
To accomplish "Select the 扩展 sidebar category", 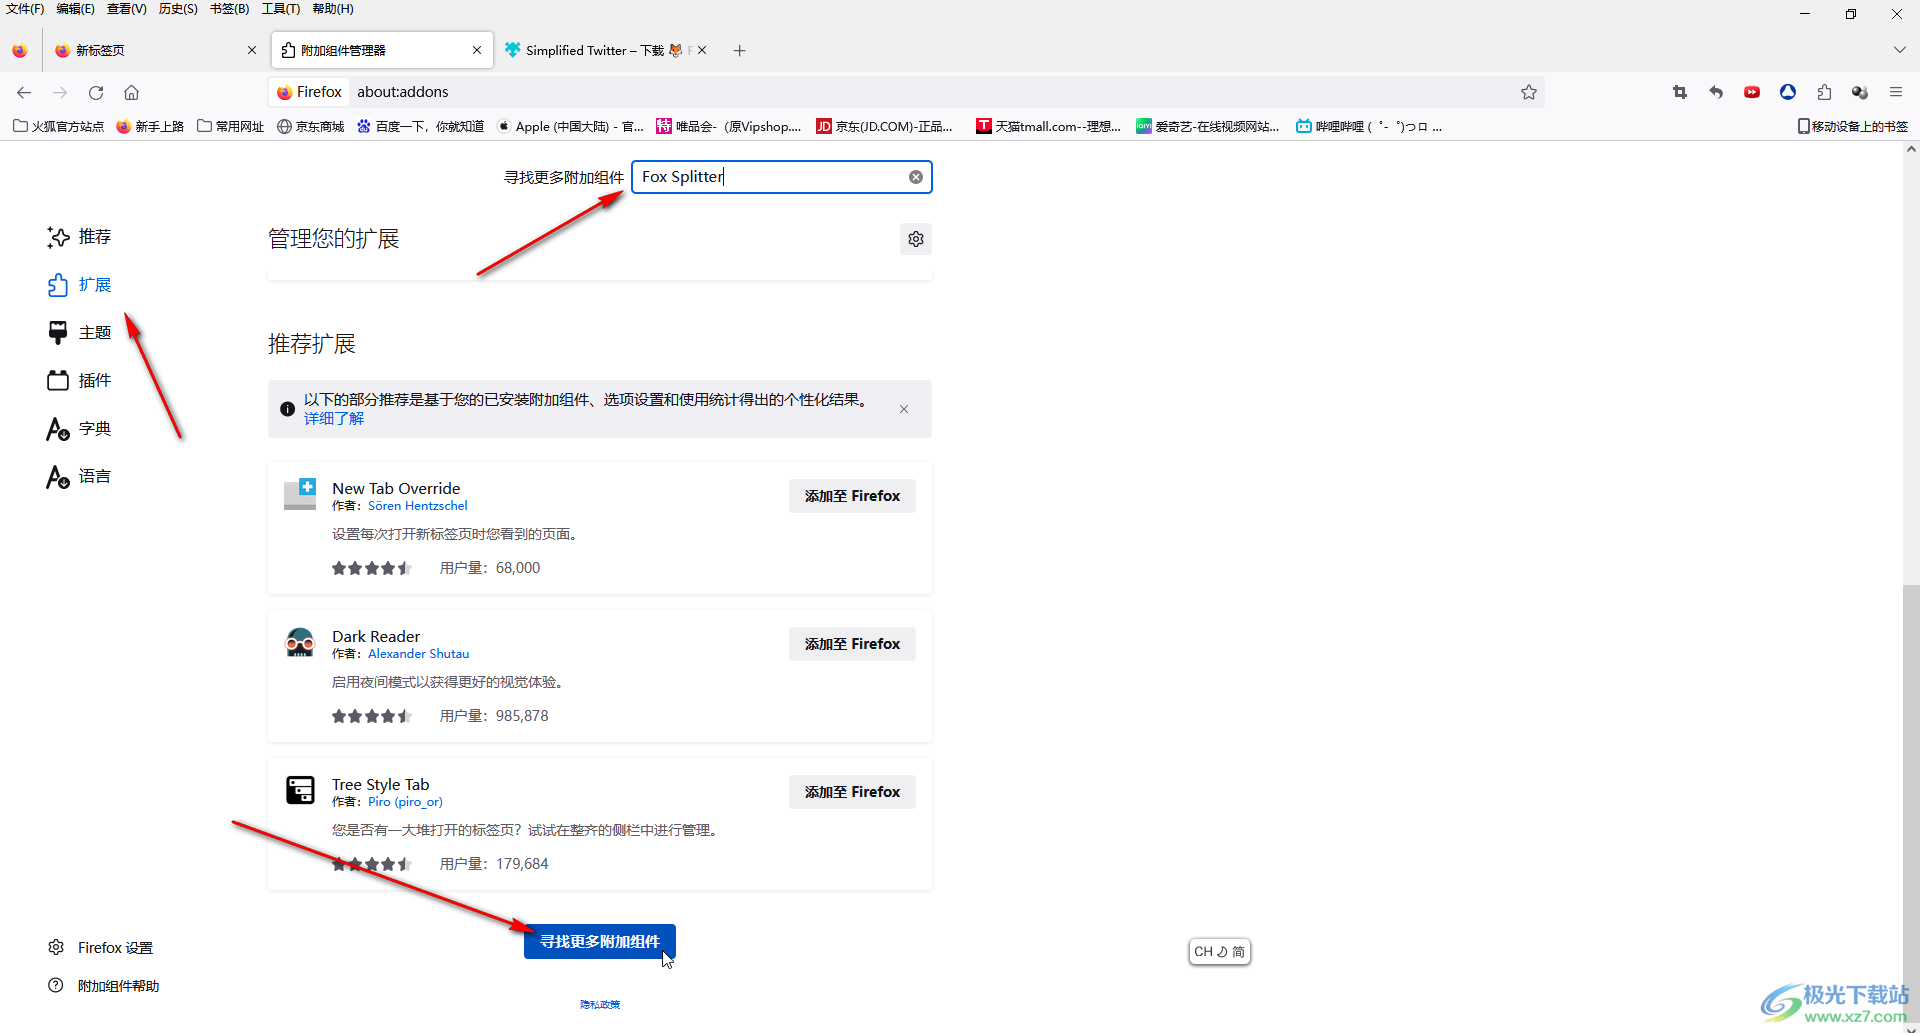I will pyautogui.click(x=79, y=285).
